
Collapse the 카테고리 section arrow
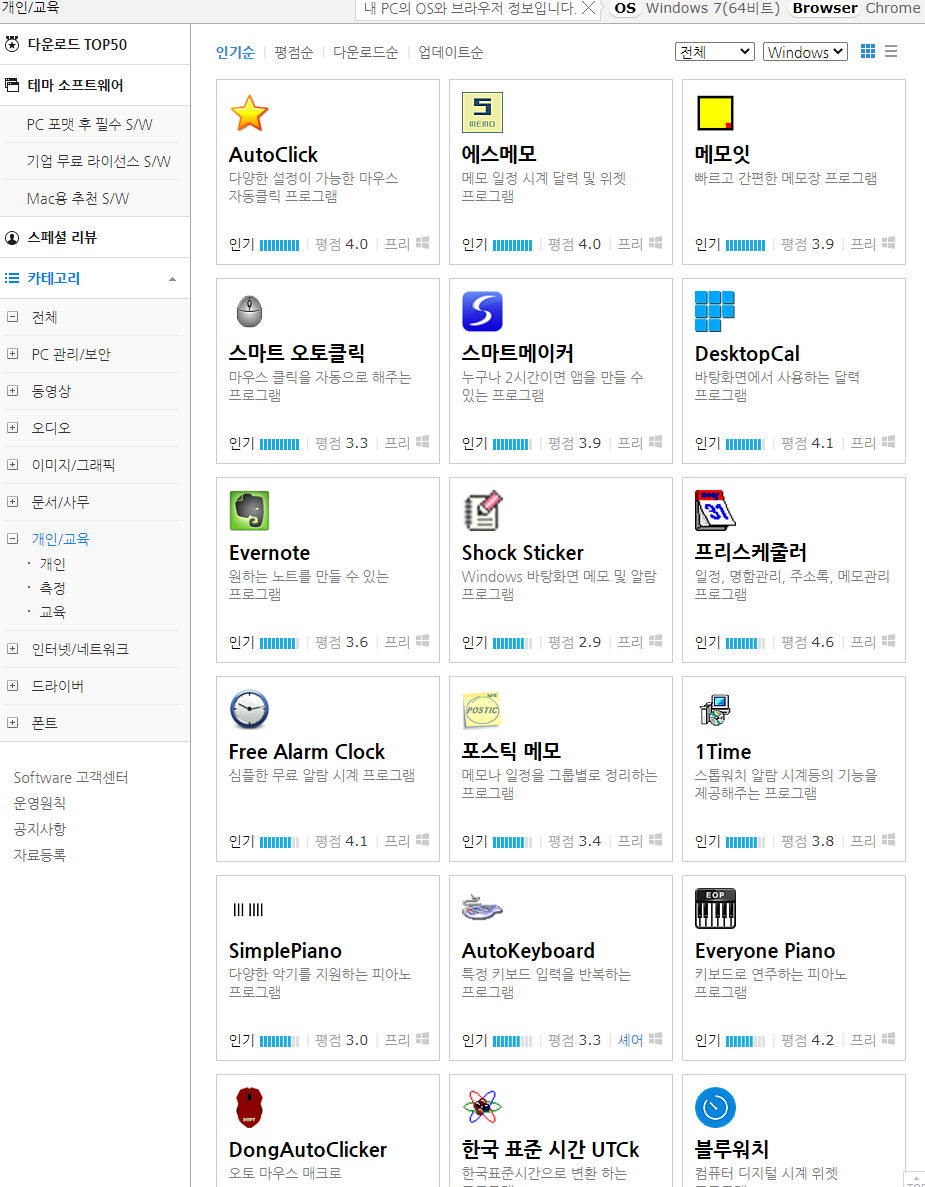173,279
